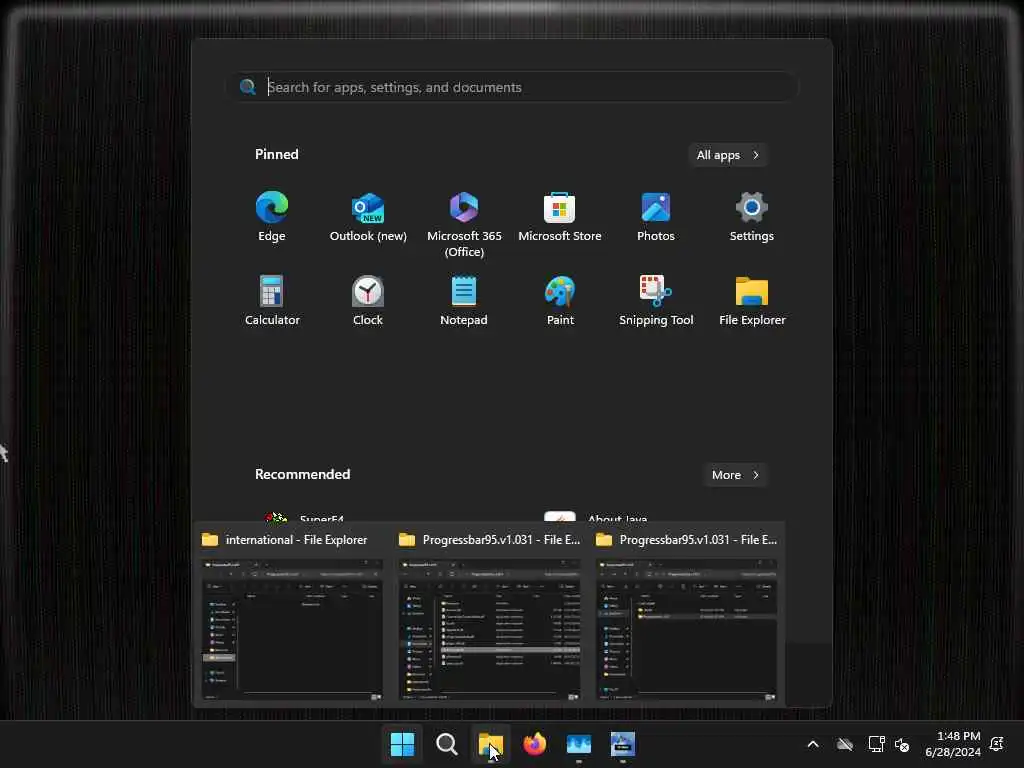Launch the Calculator app
The width and height of the screenshot is (1024, 768).
272,300
